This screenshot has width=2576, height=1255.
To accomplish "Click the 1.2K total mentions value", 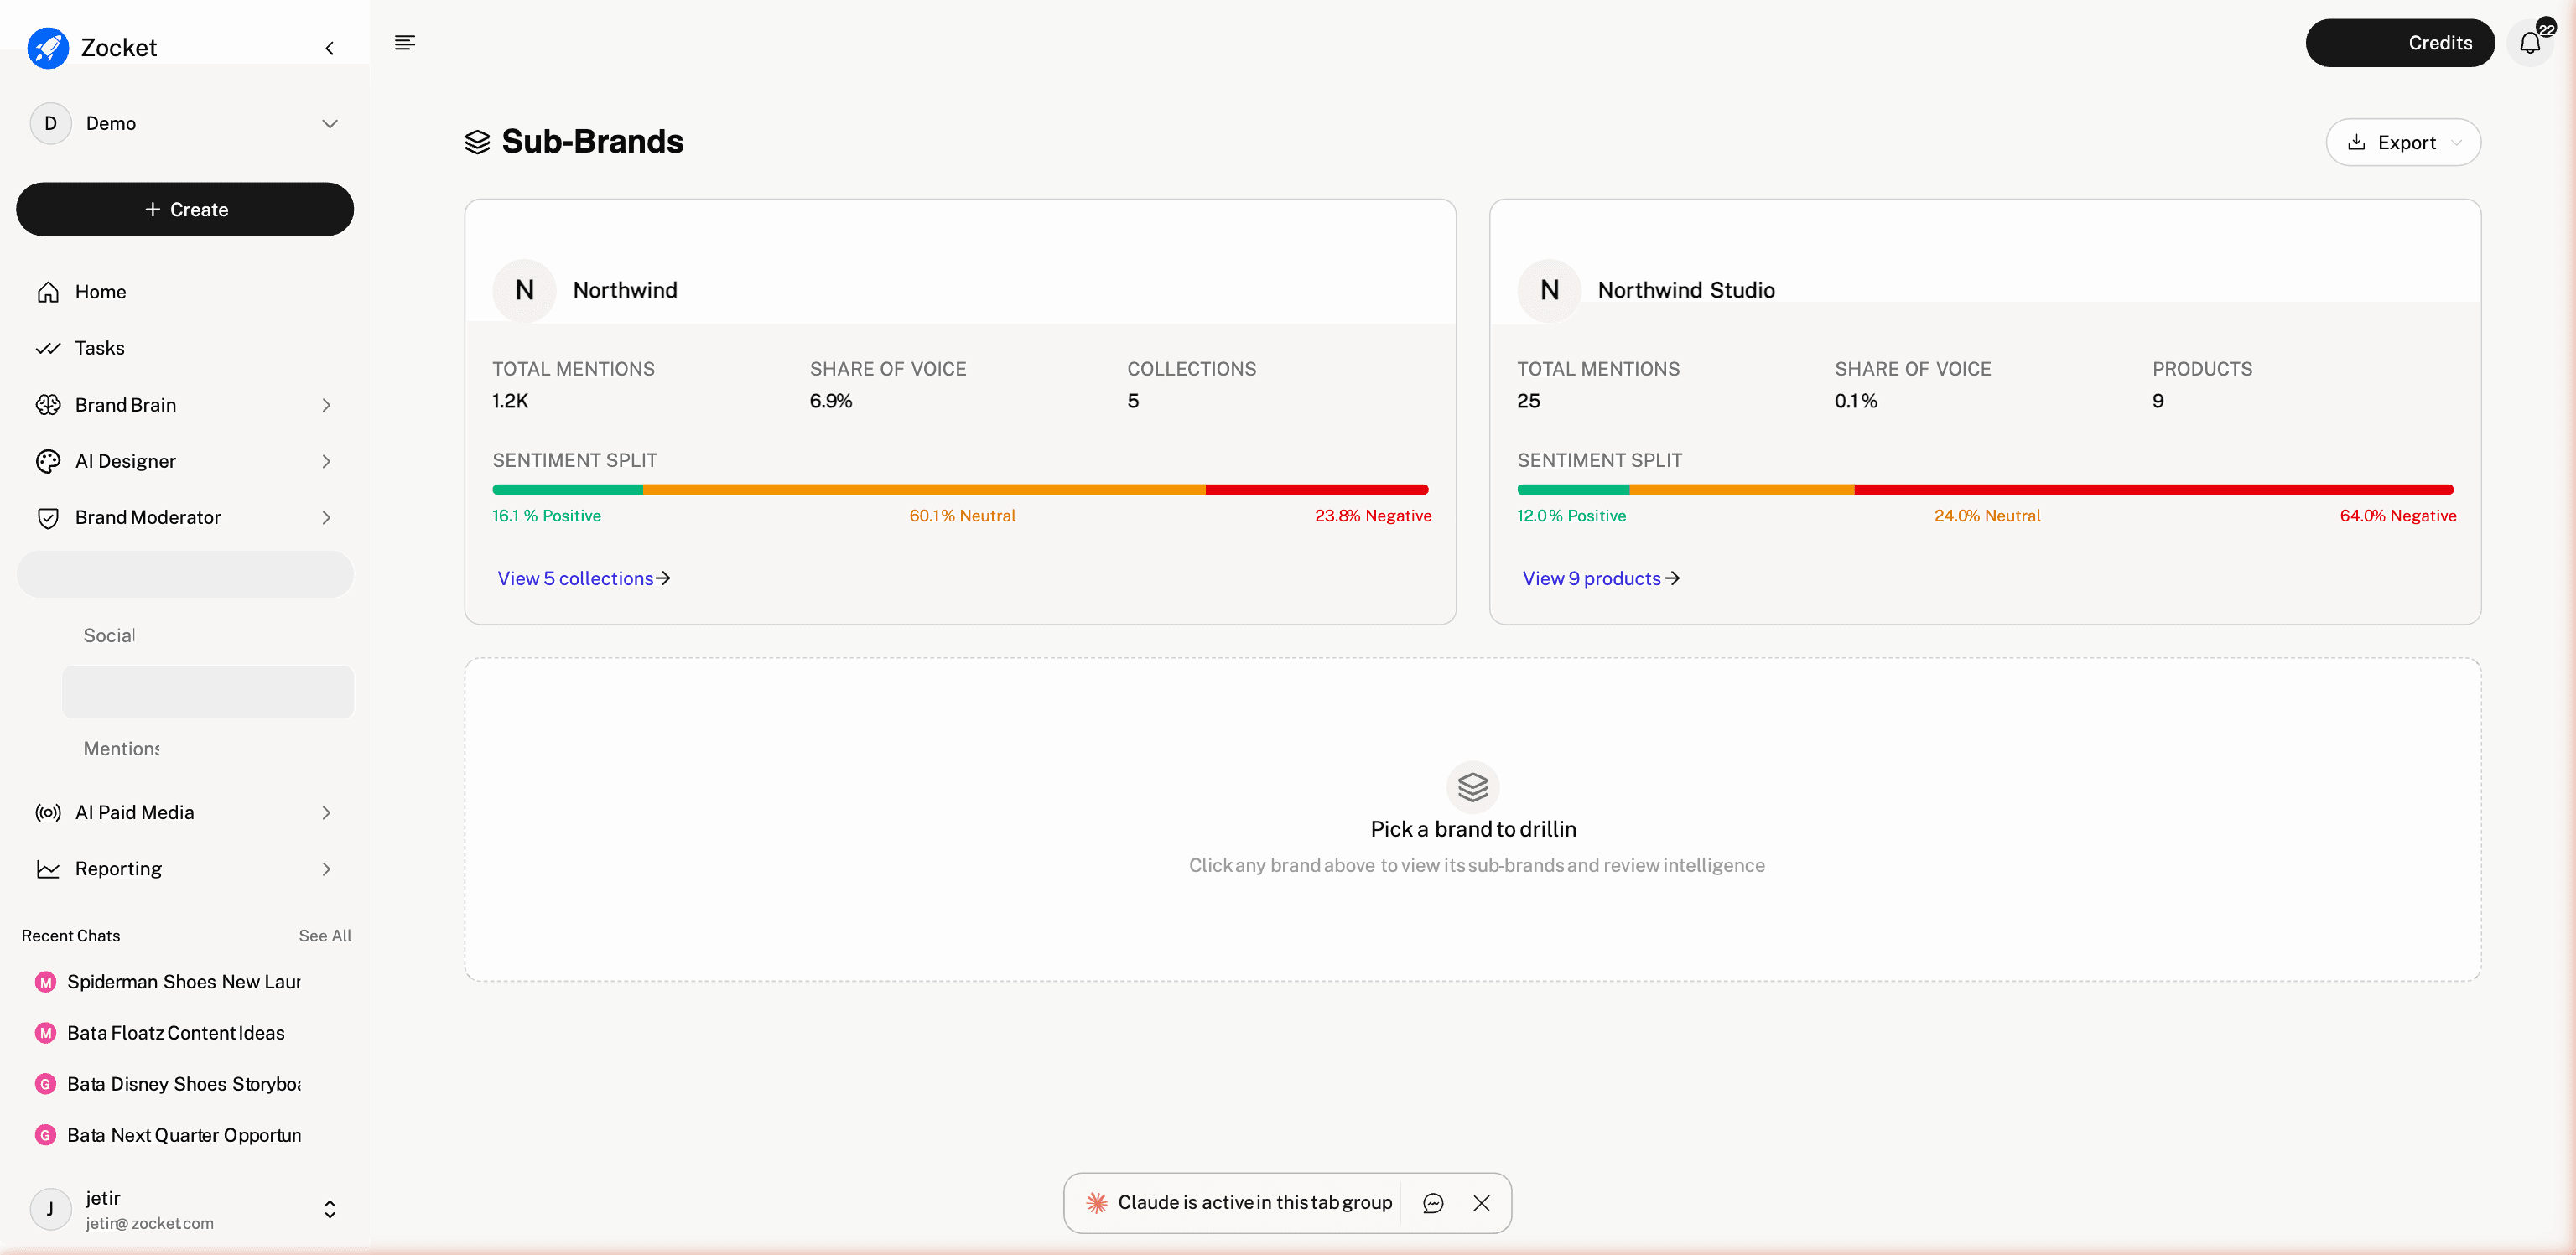I will coord(510,401).
